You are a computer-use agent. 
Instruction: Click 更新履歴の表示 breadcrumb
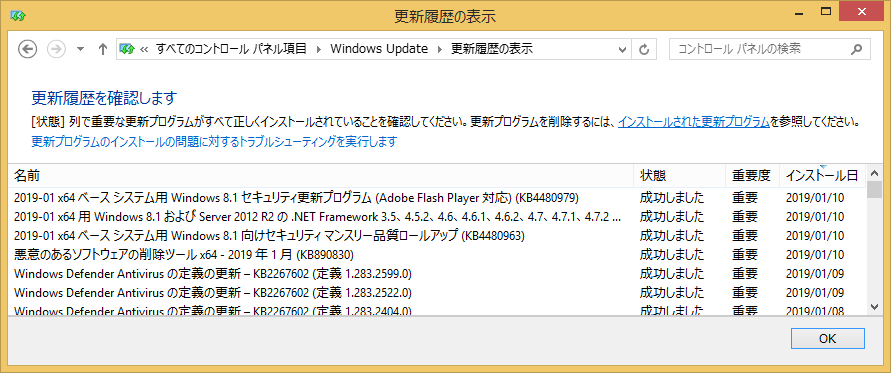[x=492, y=49]
